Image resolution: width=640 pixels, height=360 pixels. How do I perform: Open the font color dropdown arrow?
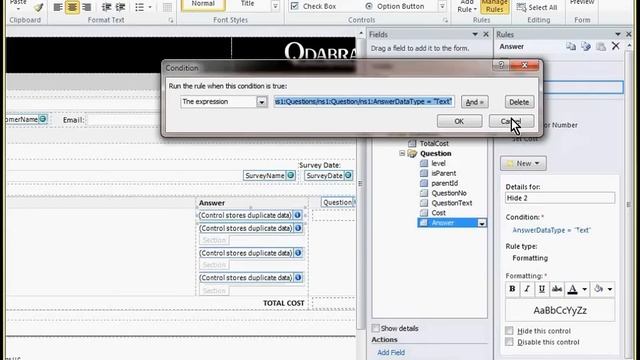click(584, 289)
